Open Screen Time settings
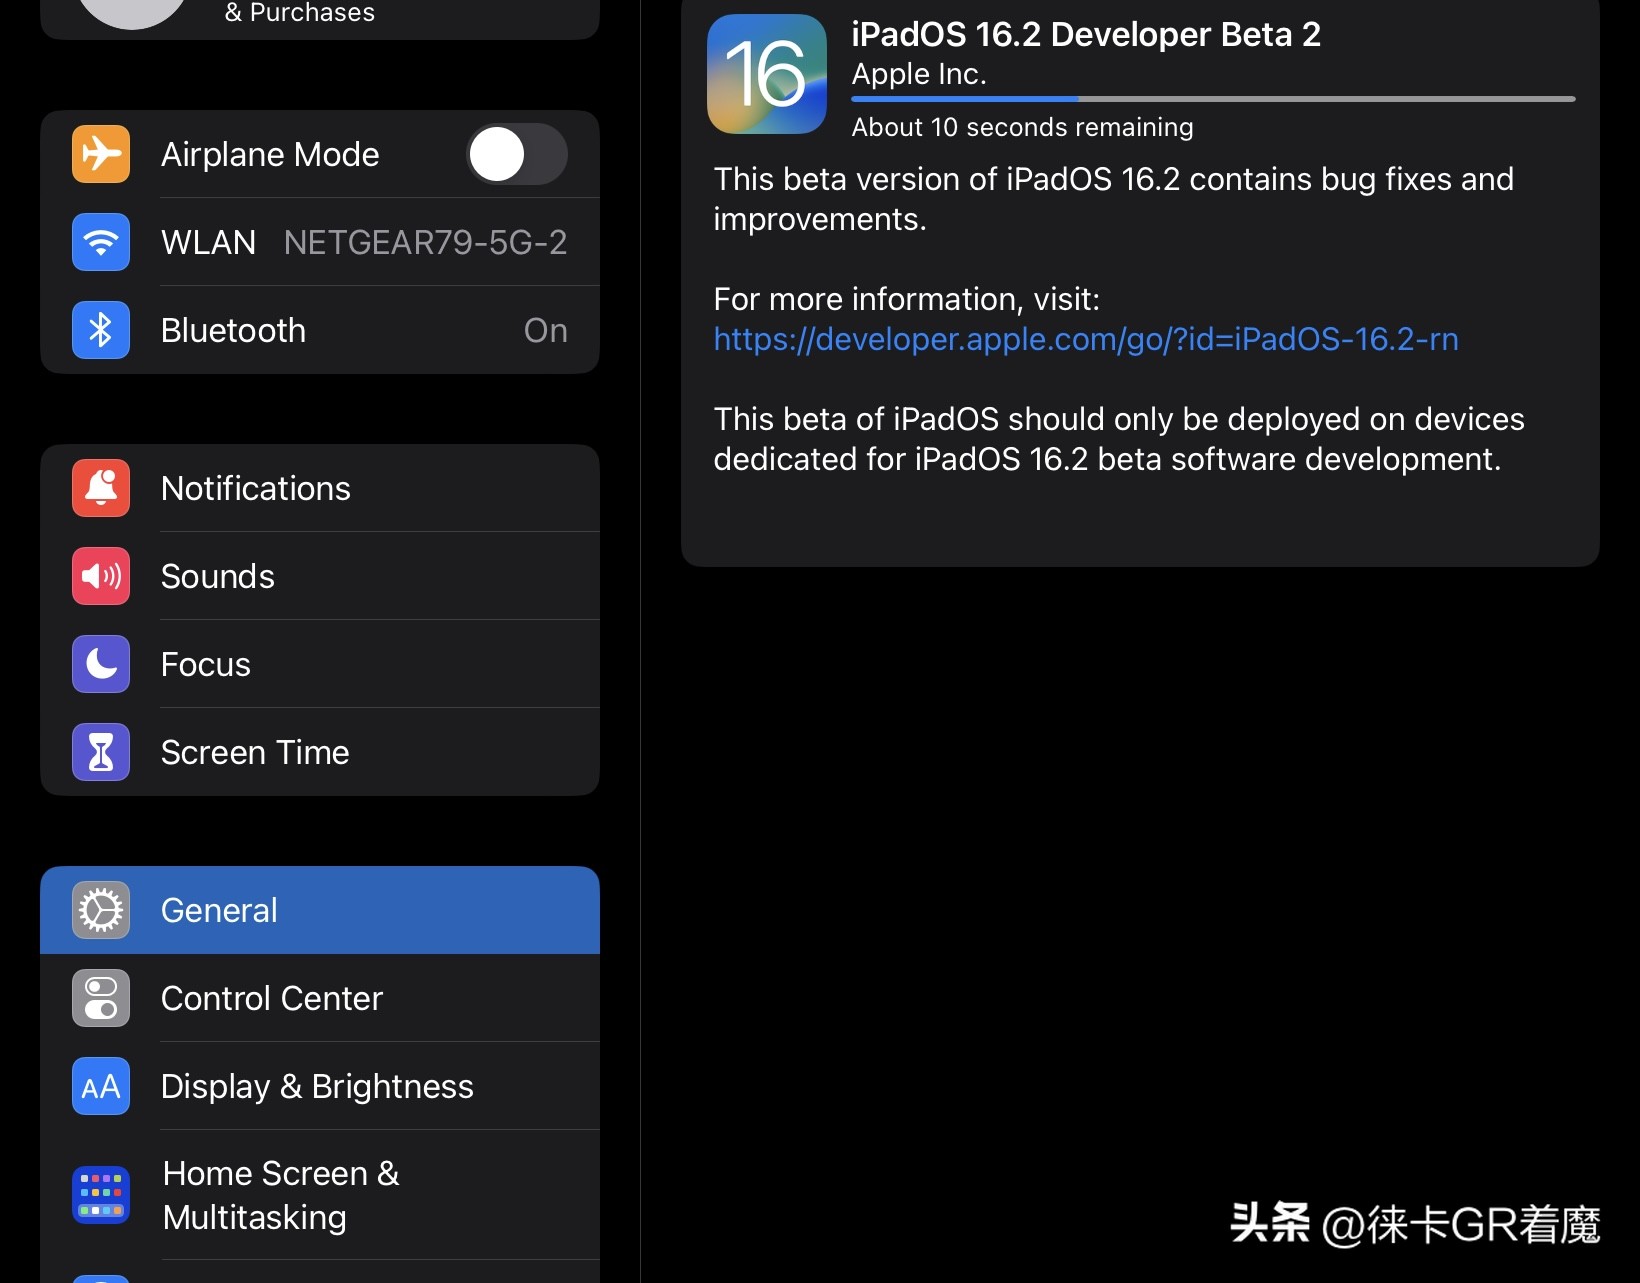1640x1283 pixels. pyautogui.click(x=320, y=752)
